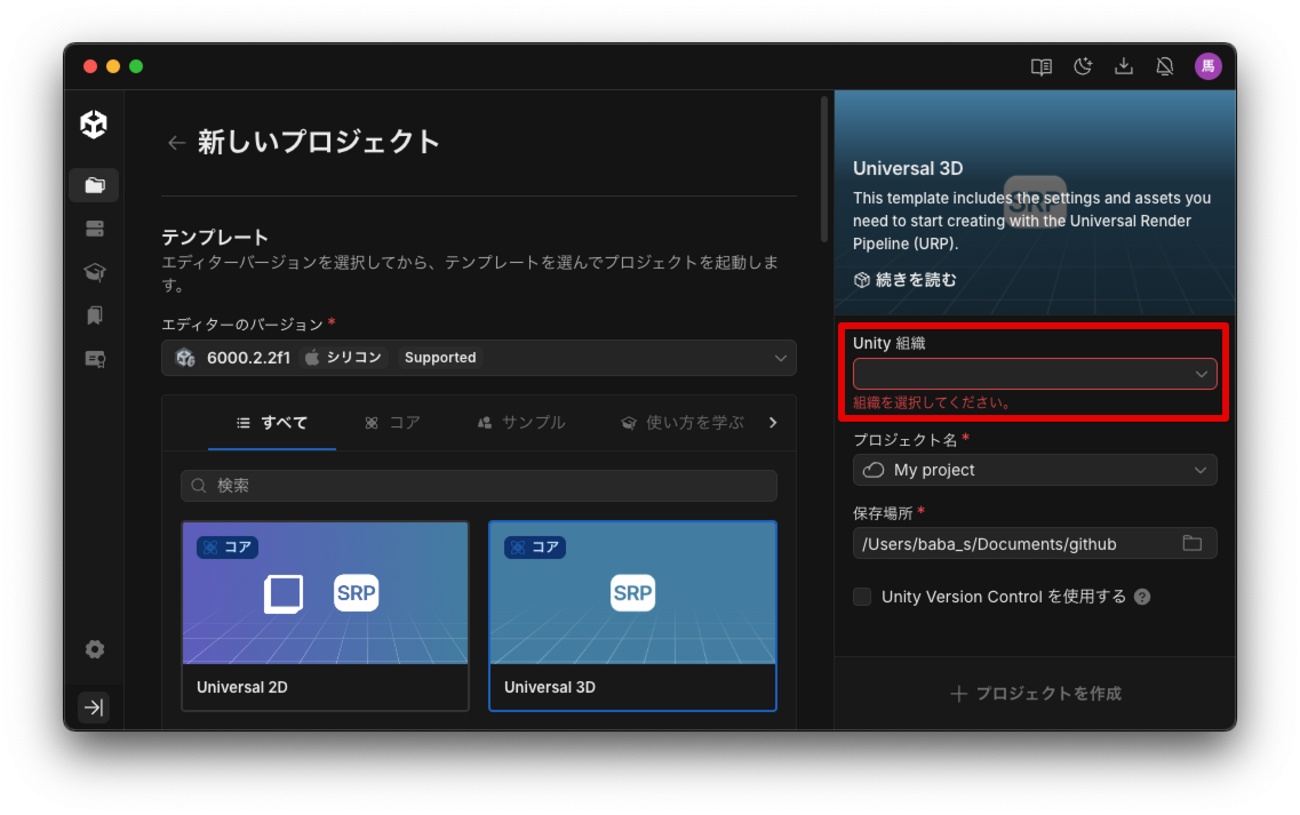Open the editor version 6000.2.2f1 dropdown
Screen dimensions: 1300x815
click(x=478, y=358)
